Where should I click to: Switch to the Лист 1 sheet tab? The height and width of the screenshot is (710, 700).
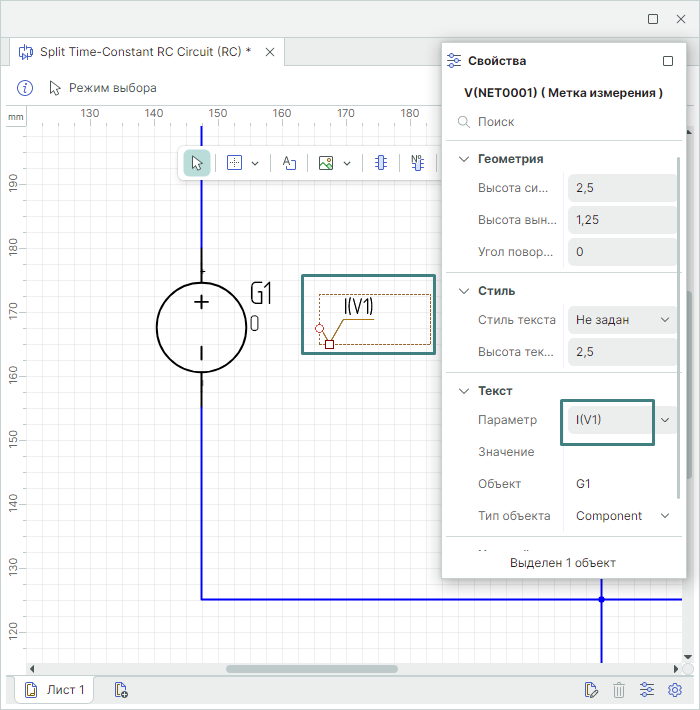[x=56, y=690]
